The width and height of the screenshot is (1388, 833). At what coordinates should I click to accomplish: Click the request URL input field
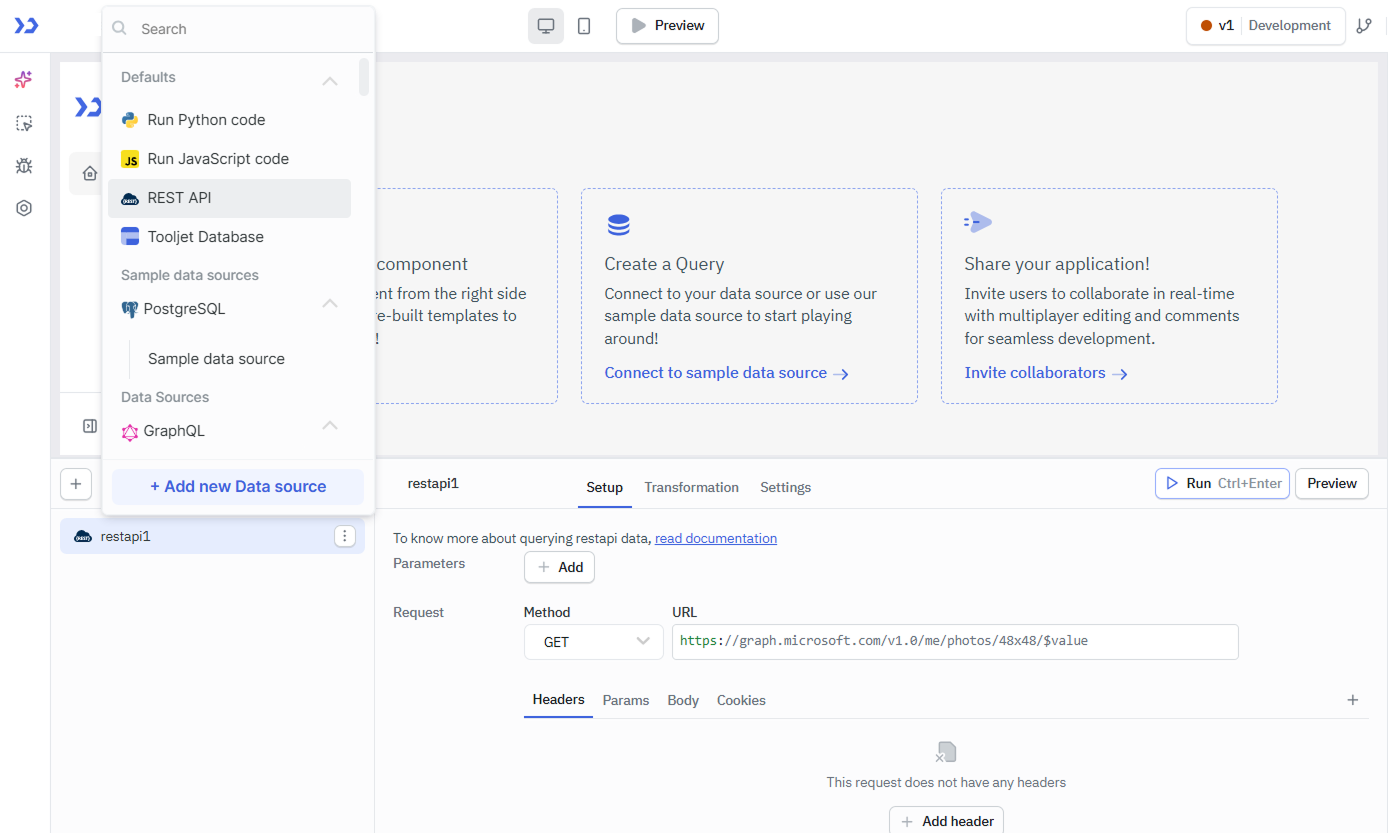[955, 641]
